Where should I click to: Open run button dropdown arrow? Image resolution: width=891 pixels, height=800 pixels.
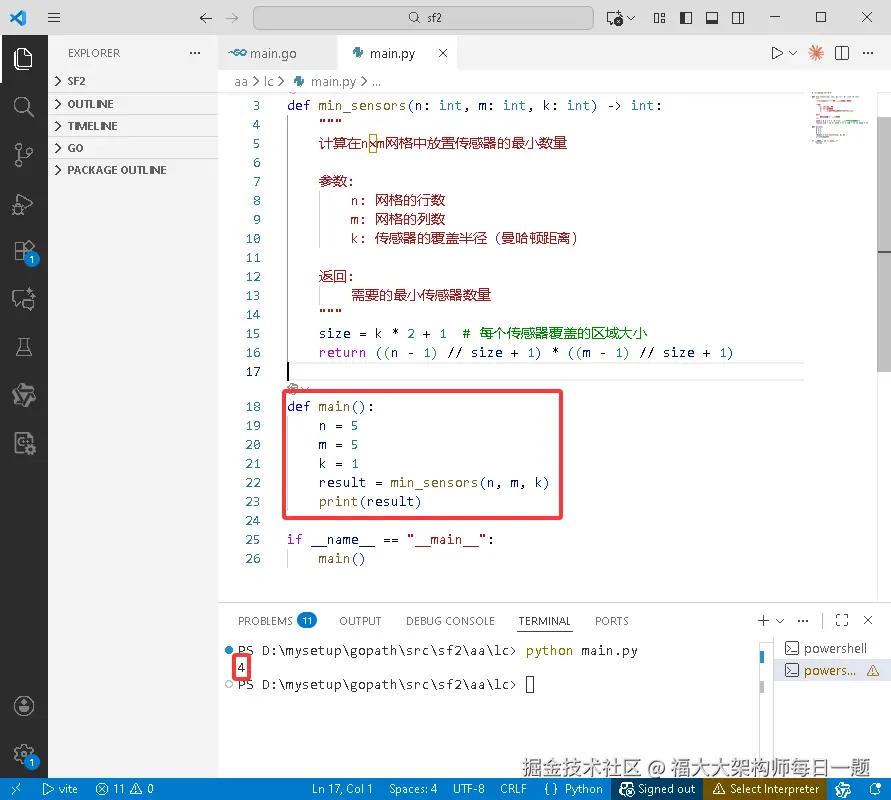793,53
